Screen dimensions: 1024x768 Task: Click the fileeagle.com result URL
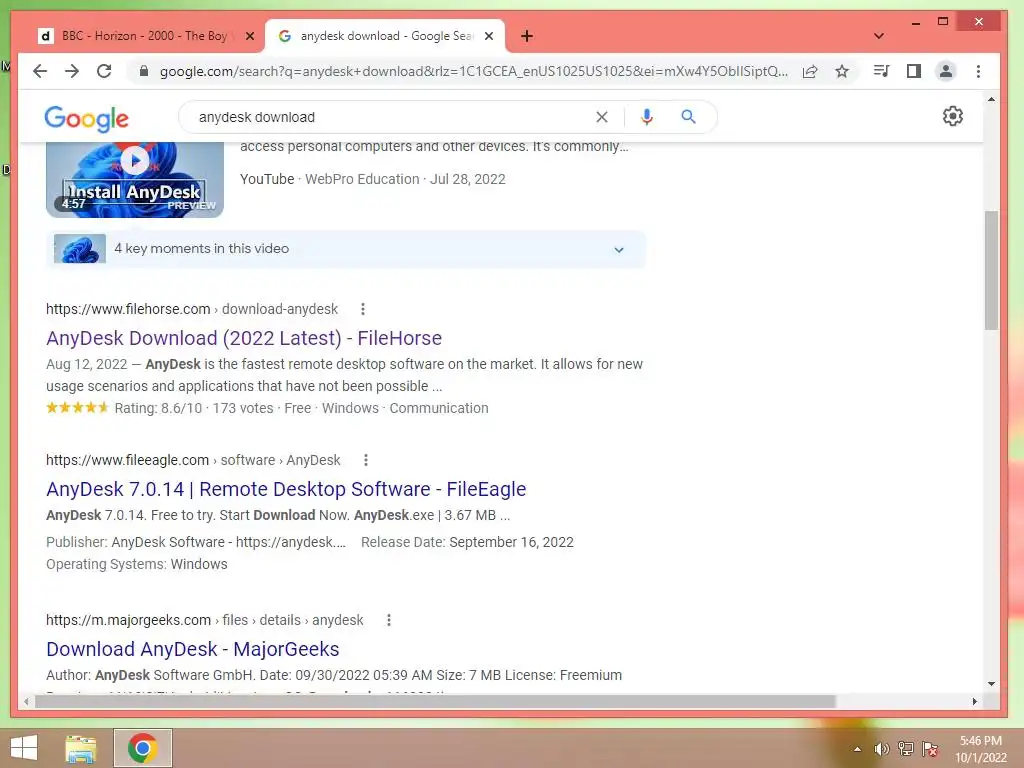(193, 460)
